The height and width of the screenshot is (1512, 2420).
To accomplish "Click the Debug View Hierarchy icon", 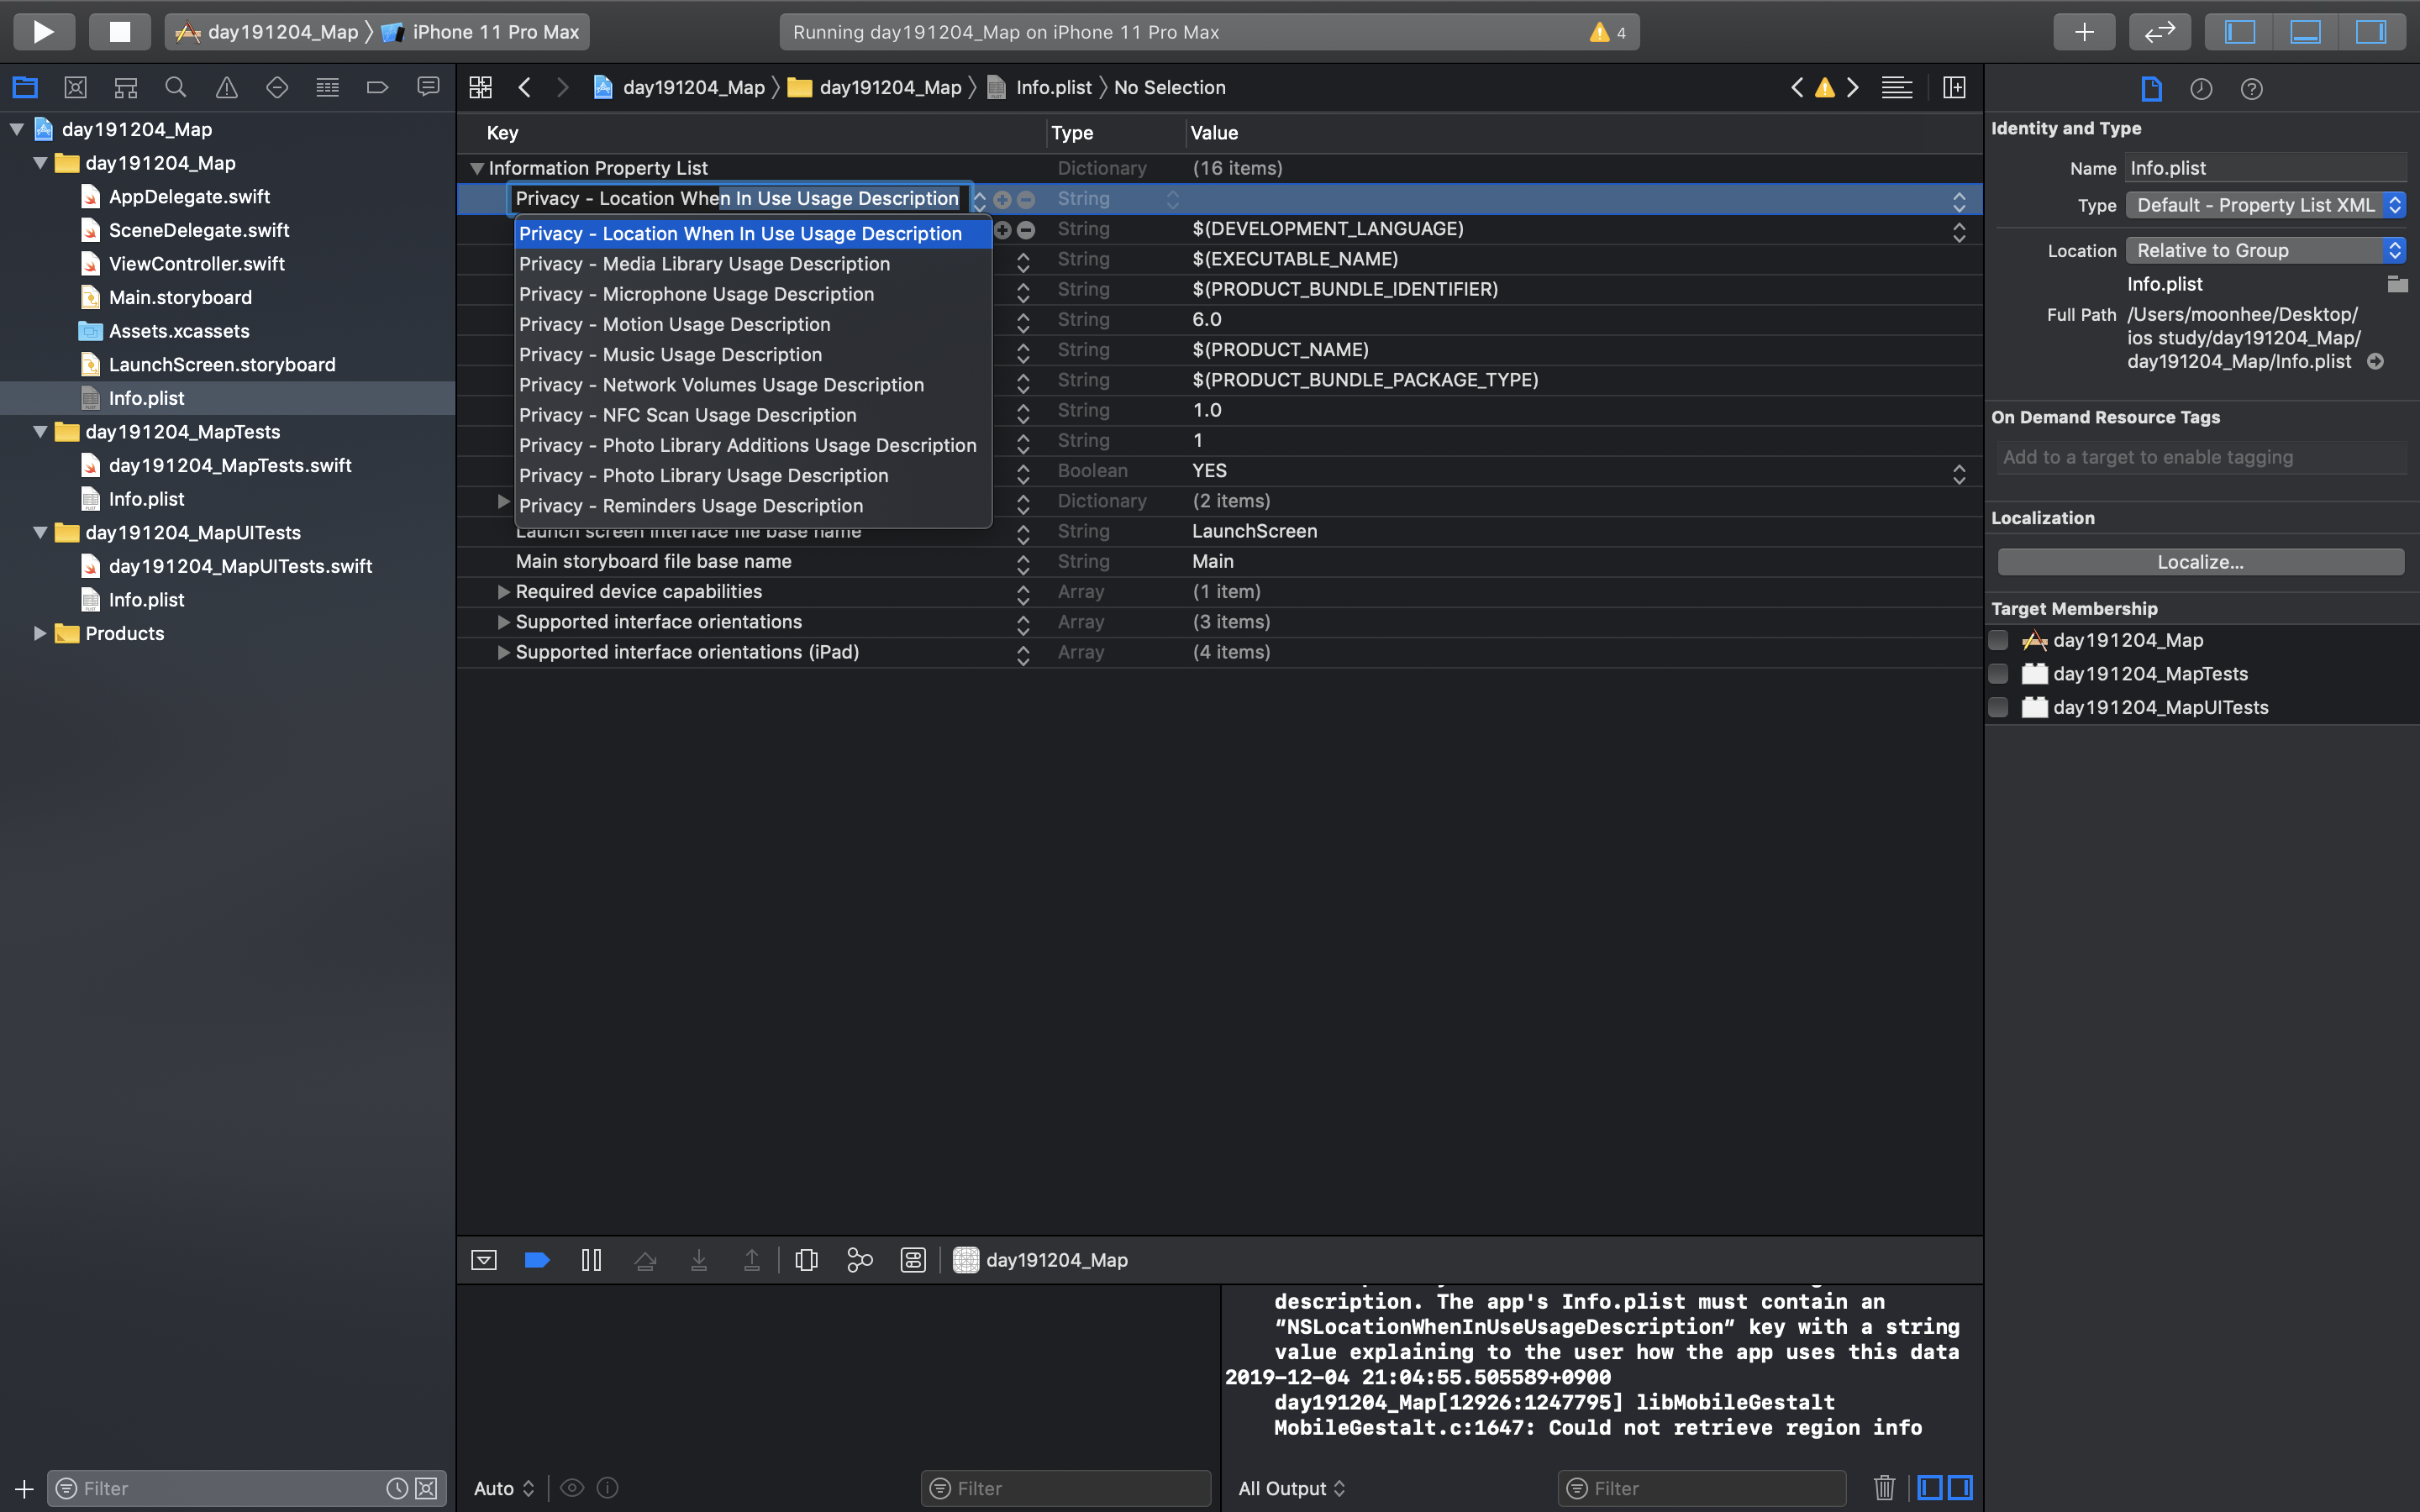I will pos(806,1260).
